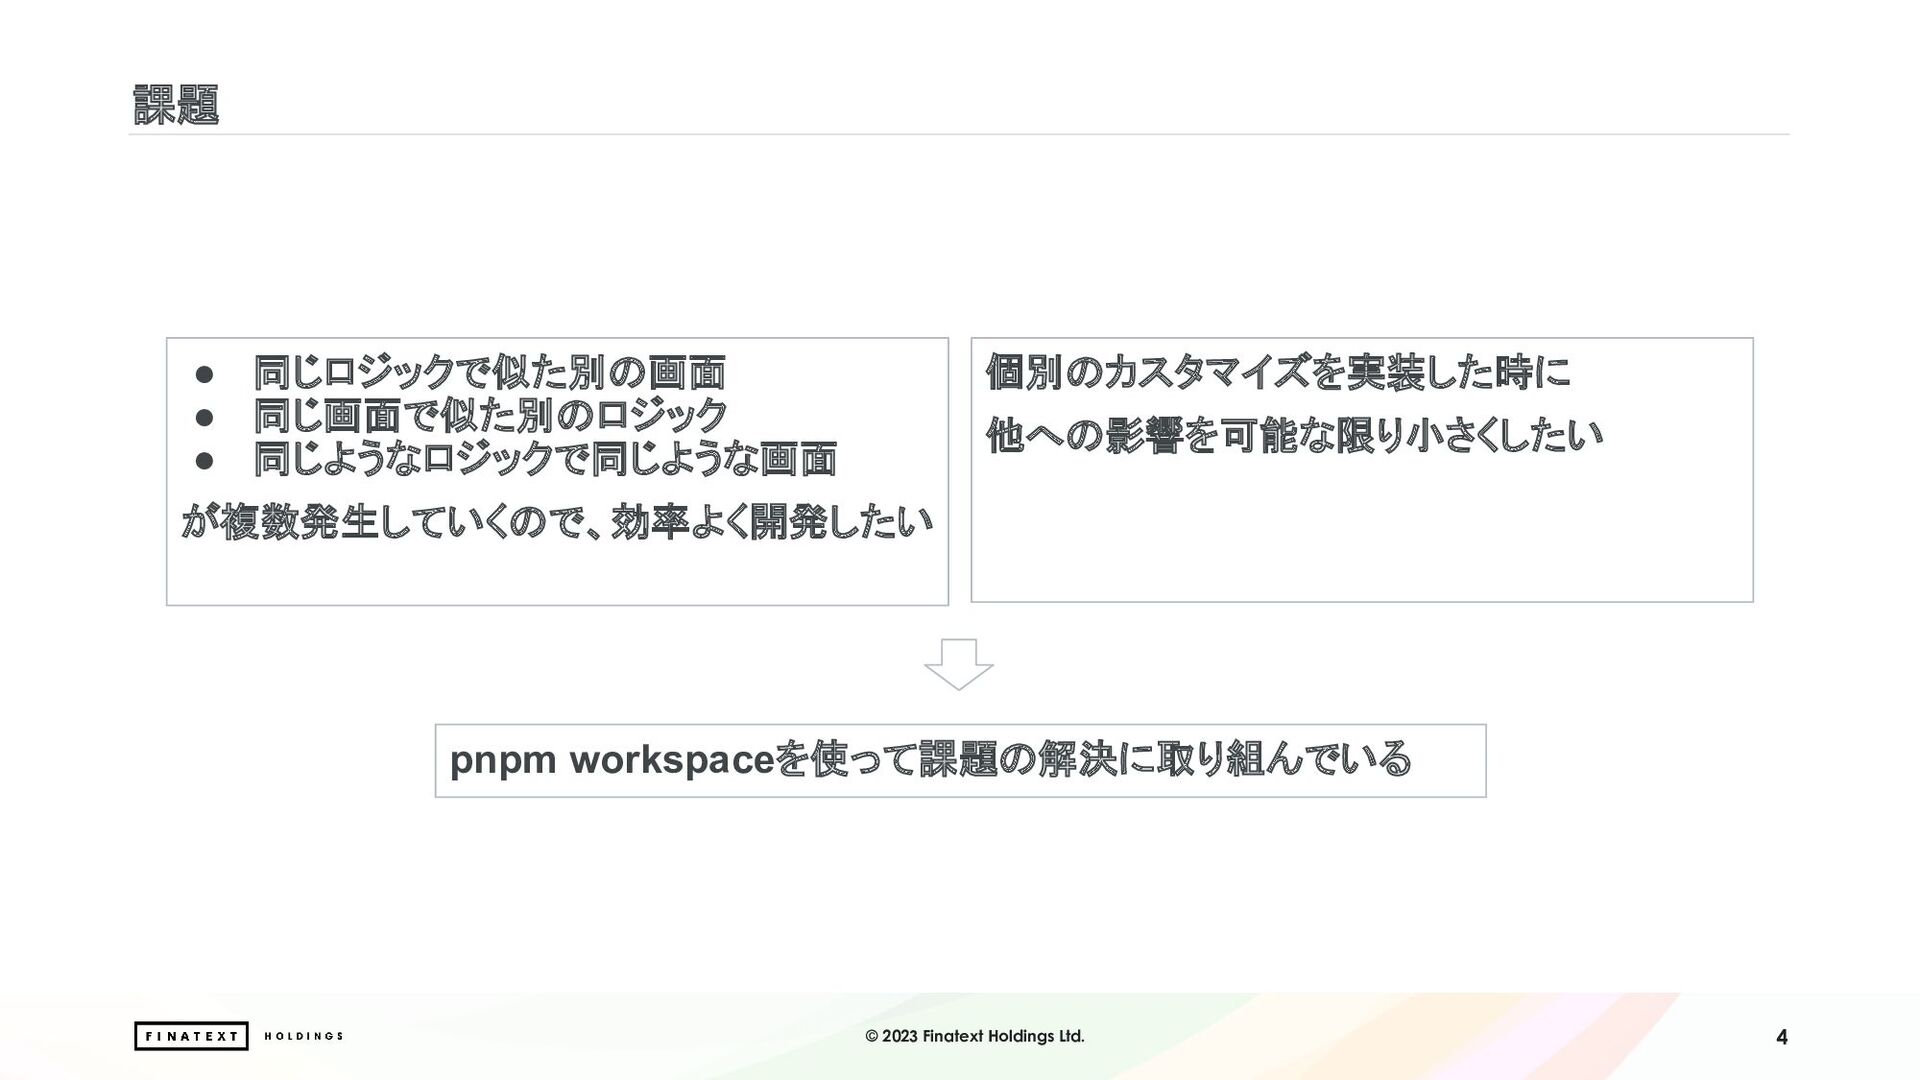Click the line が複数発生していくので、効率よく開発したい
1920x1080 pixels.
point(557,521)
